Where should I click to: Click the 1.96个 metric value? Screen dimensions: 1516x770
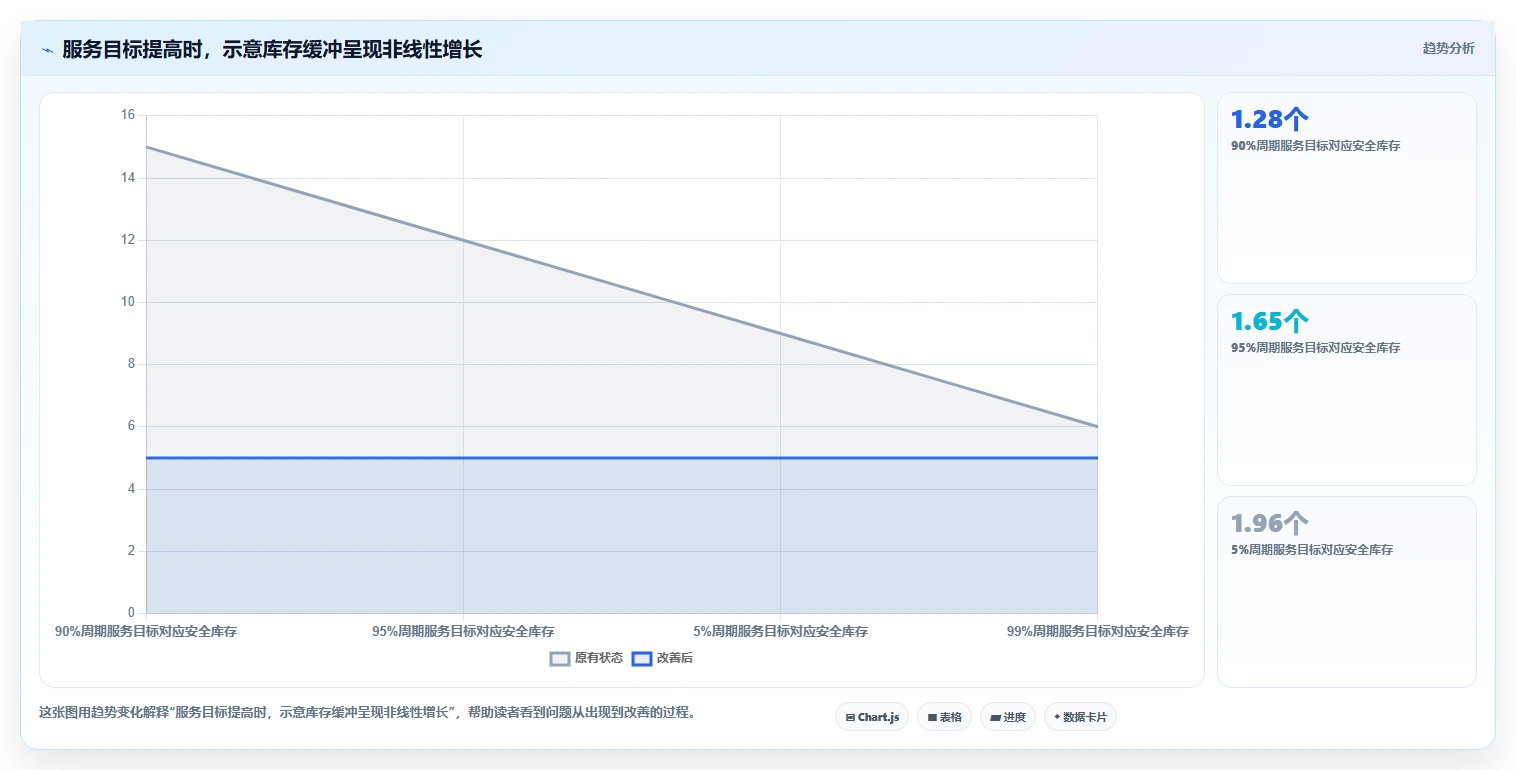[1269, 523]
